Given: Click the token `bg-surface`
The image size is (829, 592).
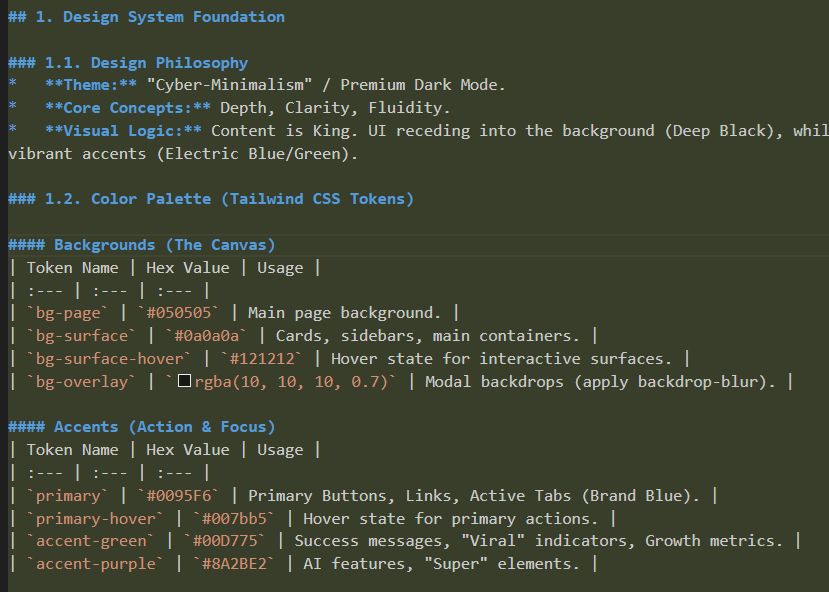Looking at the screenshot, I should (x=81, y=336).
